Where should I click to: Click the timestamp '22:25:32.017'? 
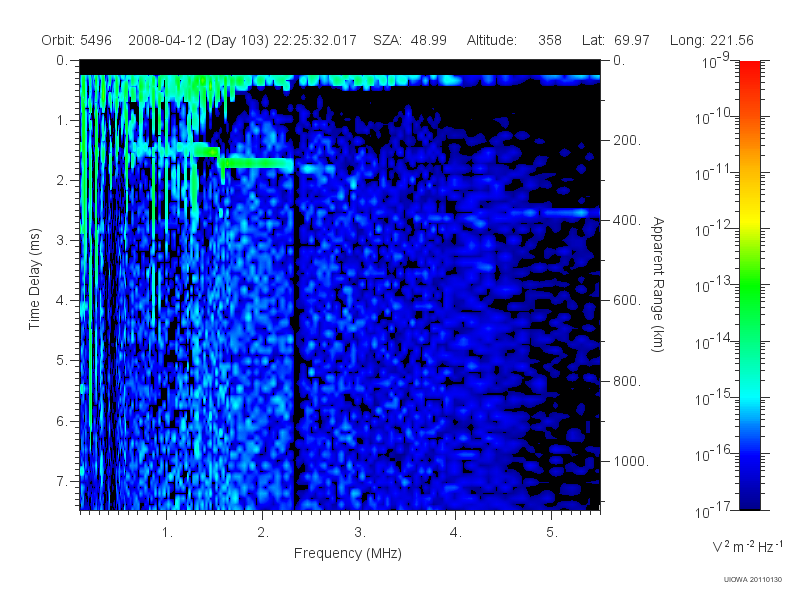pos(315,40)
